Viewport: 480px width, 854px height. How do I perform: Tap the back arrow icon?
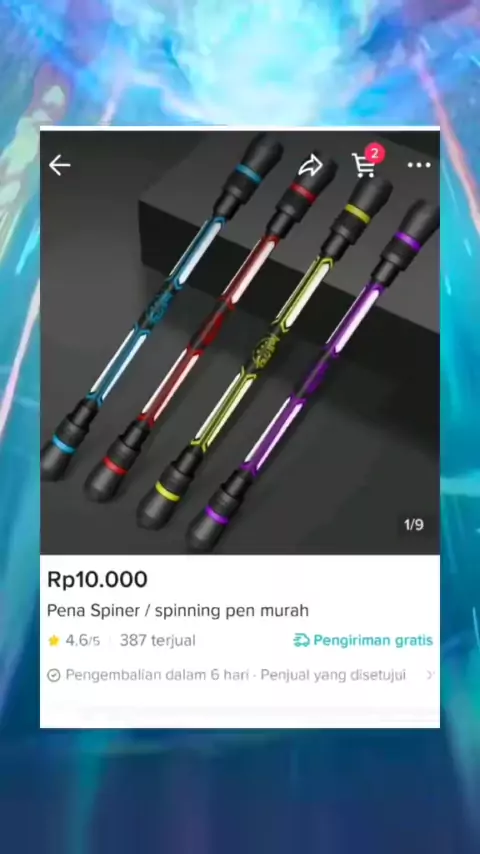(x=59, y=165)
